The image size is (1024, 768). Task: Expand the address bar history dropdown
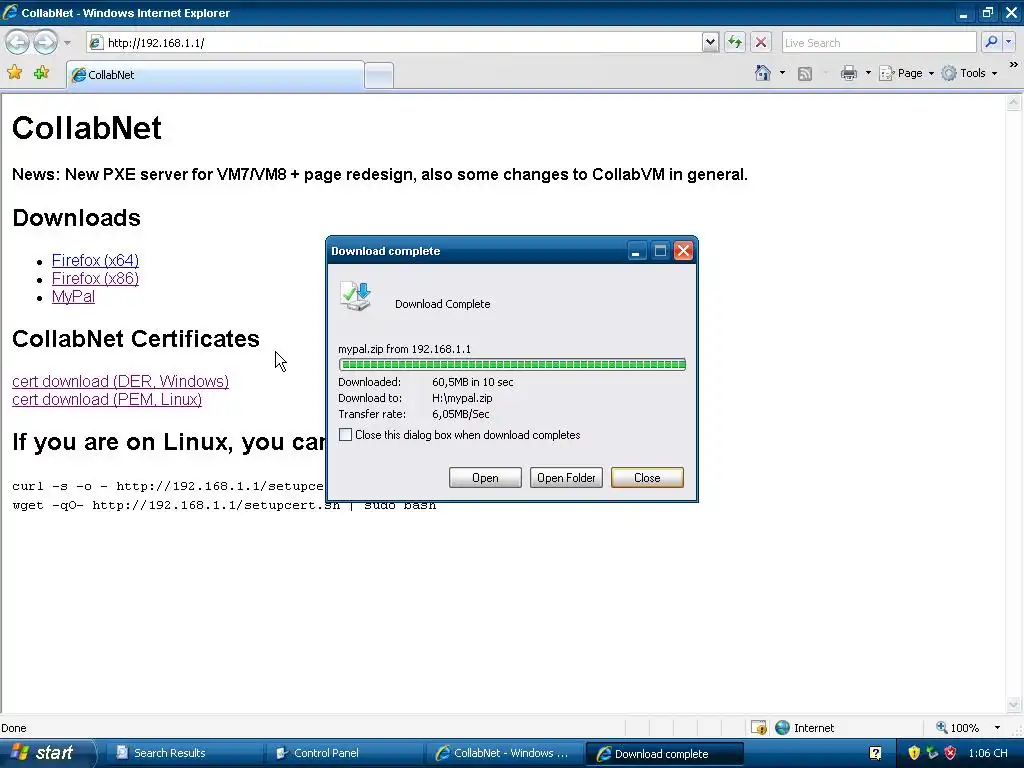click(711, 42)
